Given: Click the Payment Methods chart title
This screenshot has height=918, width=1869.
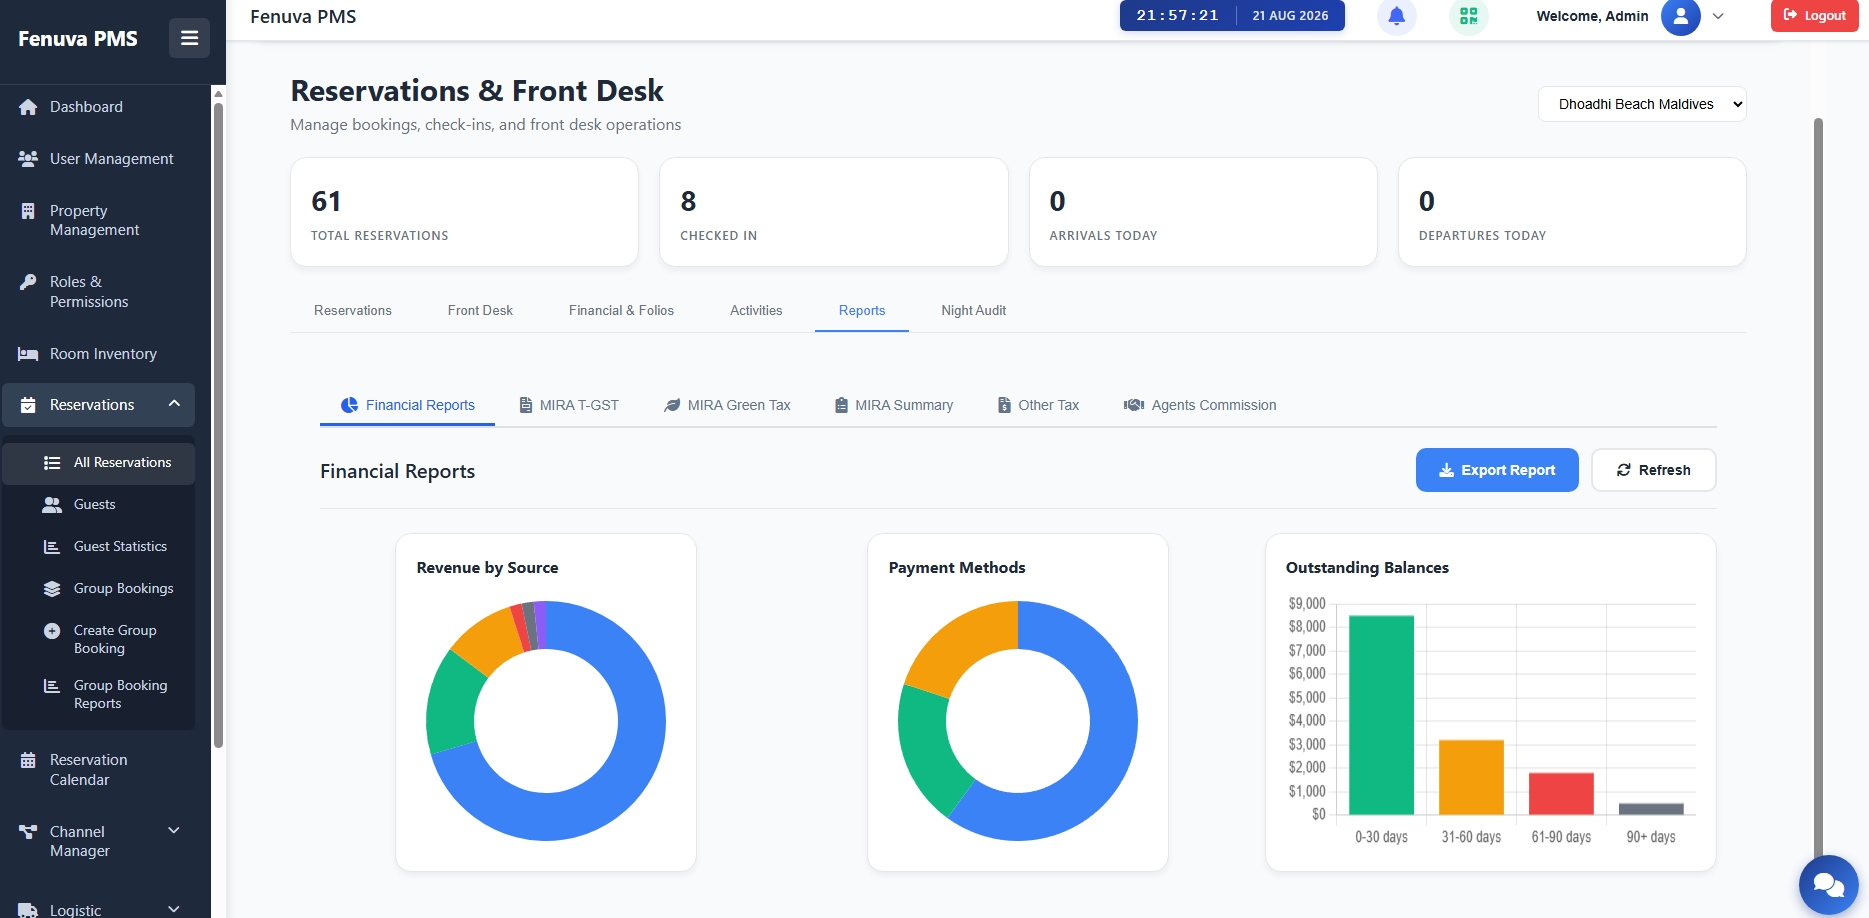Looking at the screenshot, I should pos(957,568).
